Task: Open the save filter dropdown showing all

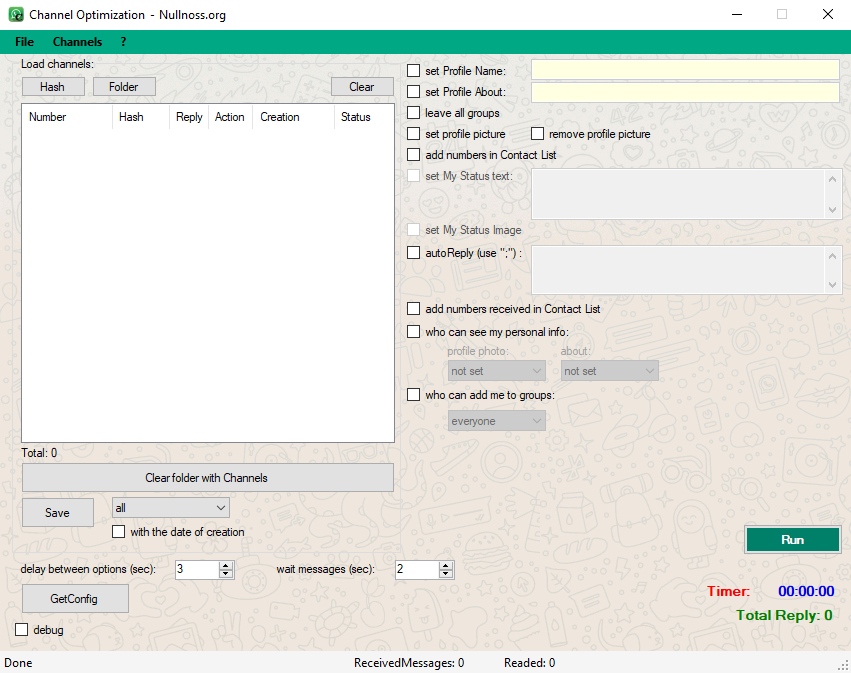Action: 171,508
